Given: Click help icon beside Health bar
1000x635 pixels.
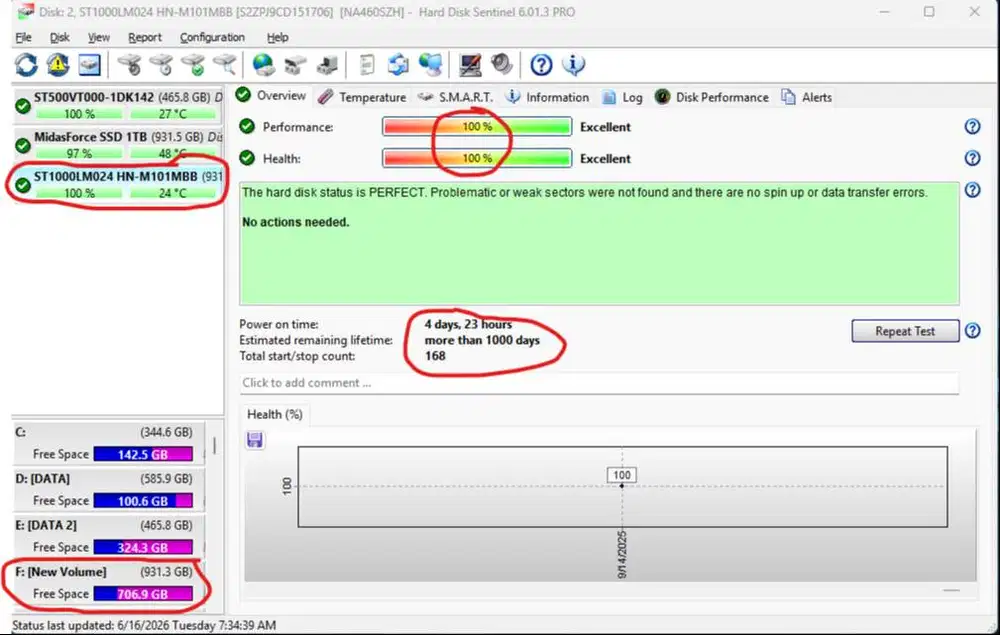Looking at the screenshot, I should (x=972, y=158).
